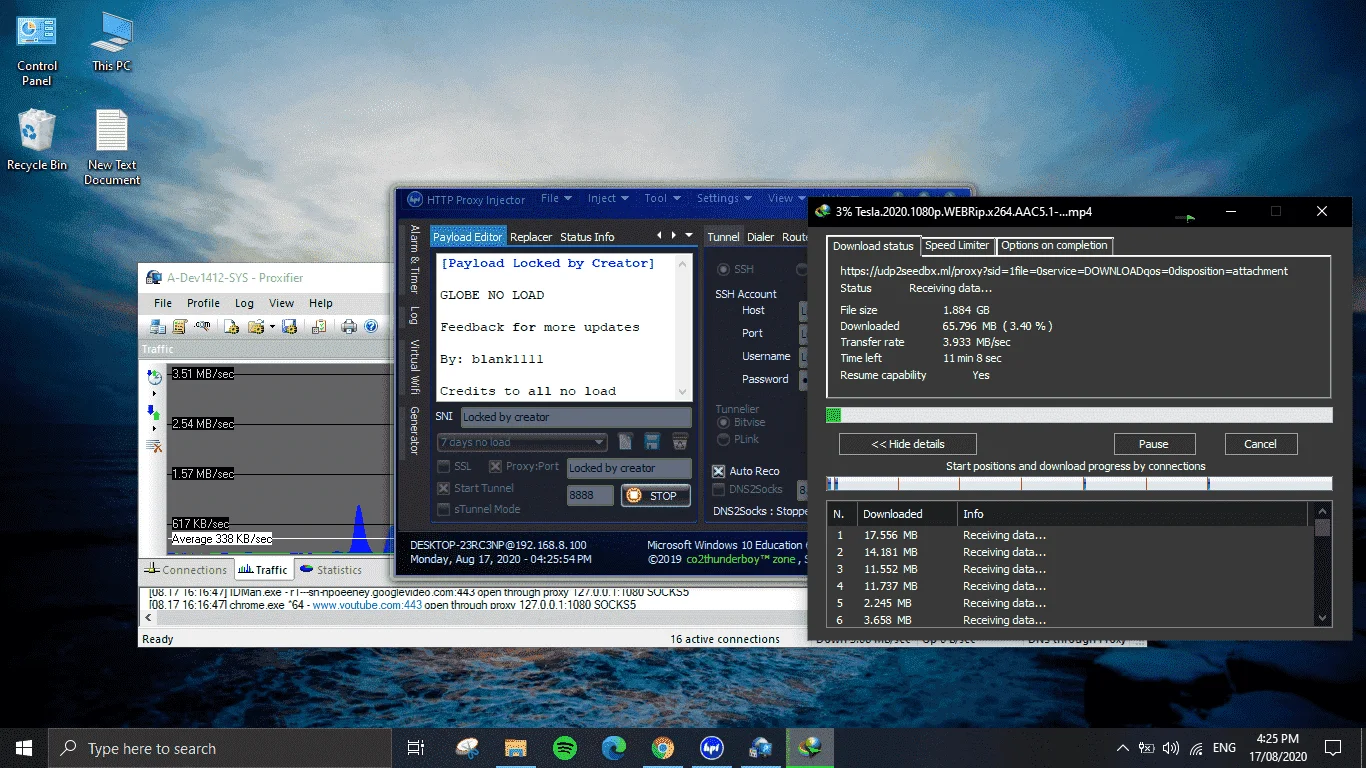Click the blue floppy save icon in HTTP Proxy Injector
Image resolution: width=1366 pixels, height=768 pixels.
[652, 441]
